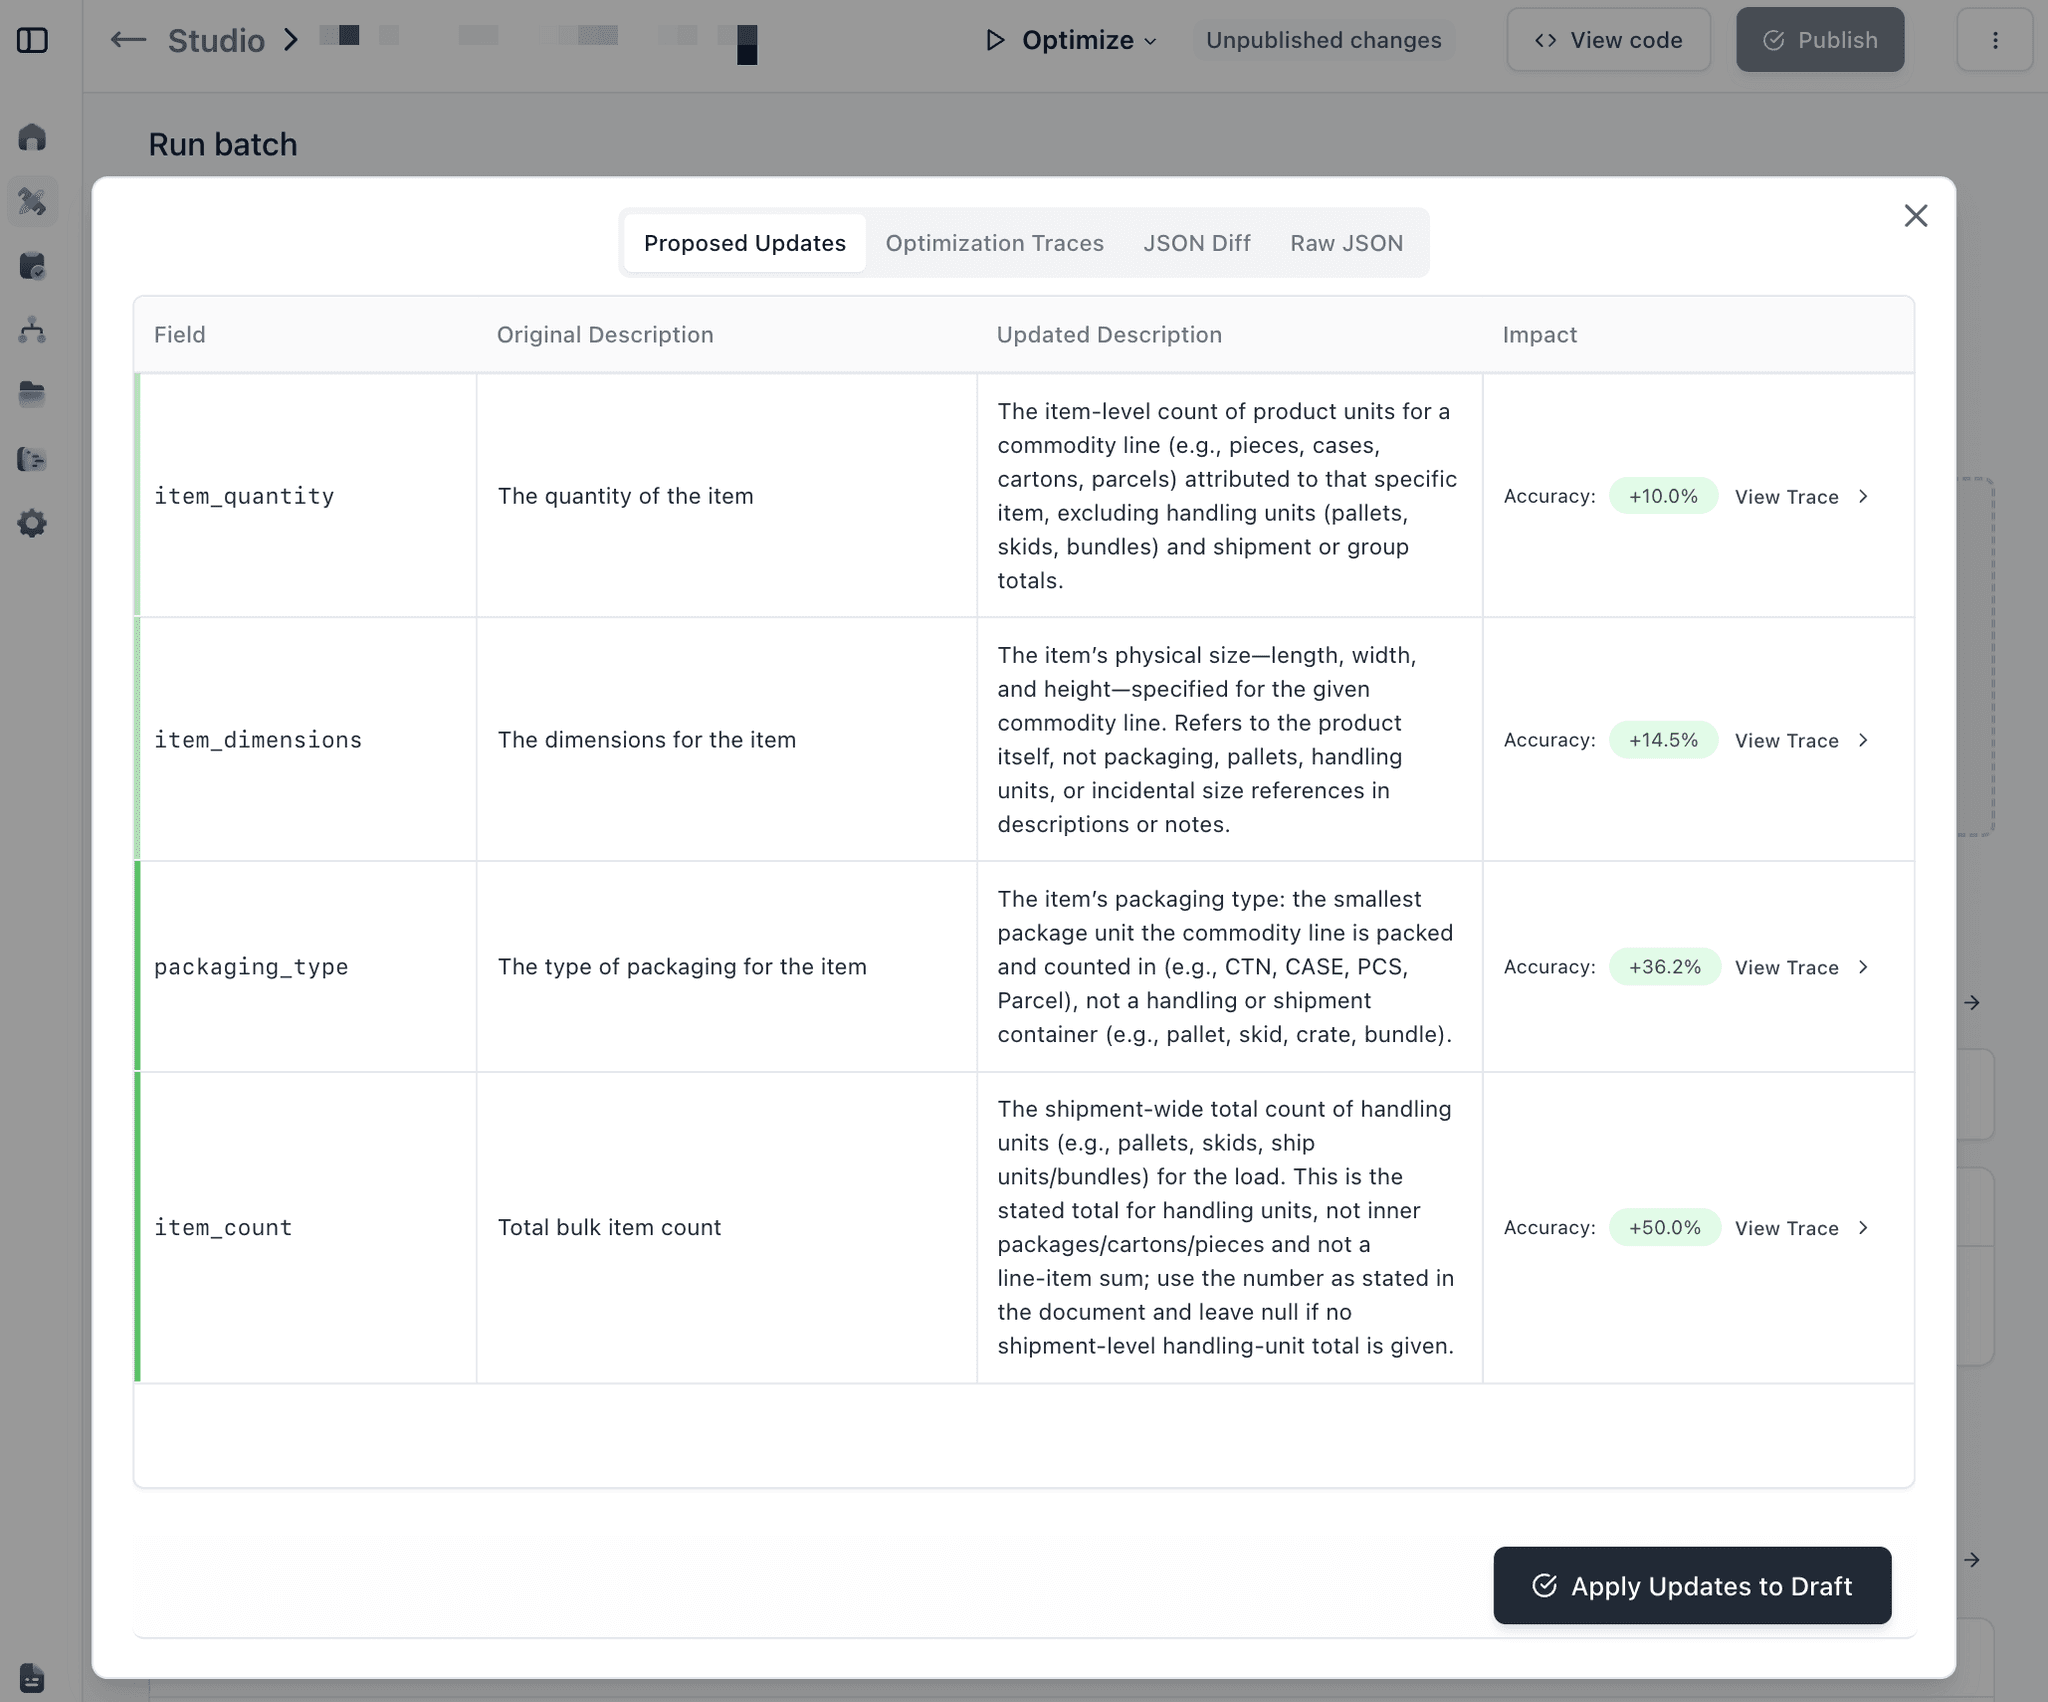Close the proposed updates dialog

pyautogui.click(x=1915, y=216)
